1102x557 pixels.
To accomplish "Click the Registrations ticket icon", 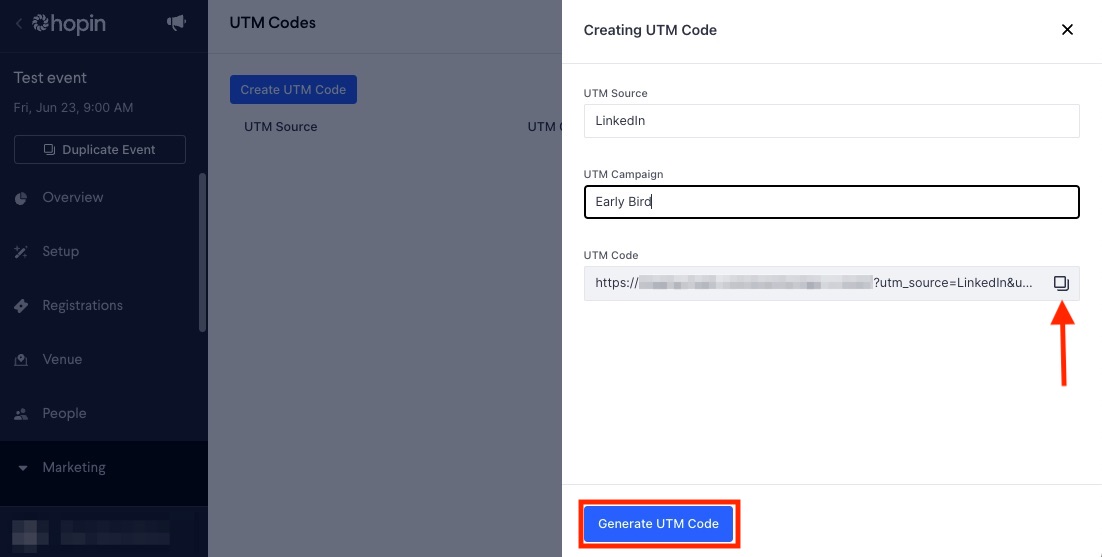I will (x=21, y=306).
